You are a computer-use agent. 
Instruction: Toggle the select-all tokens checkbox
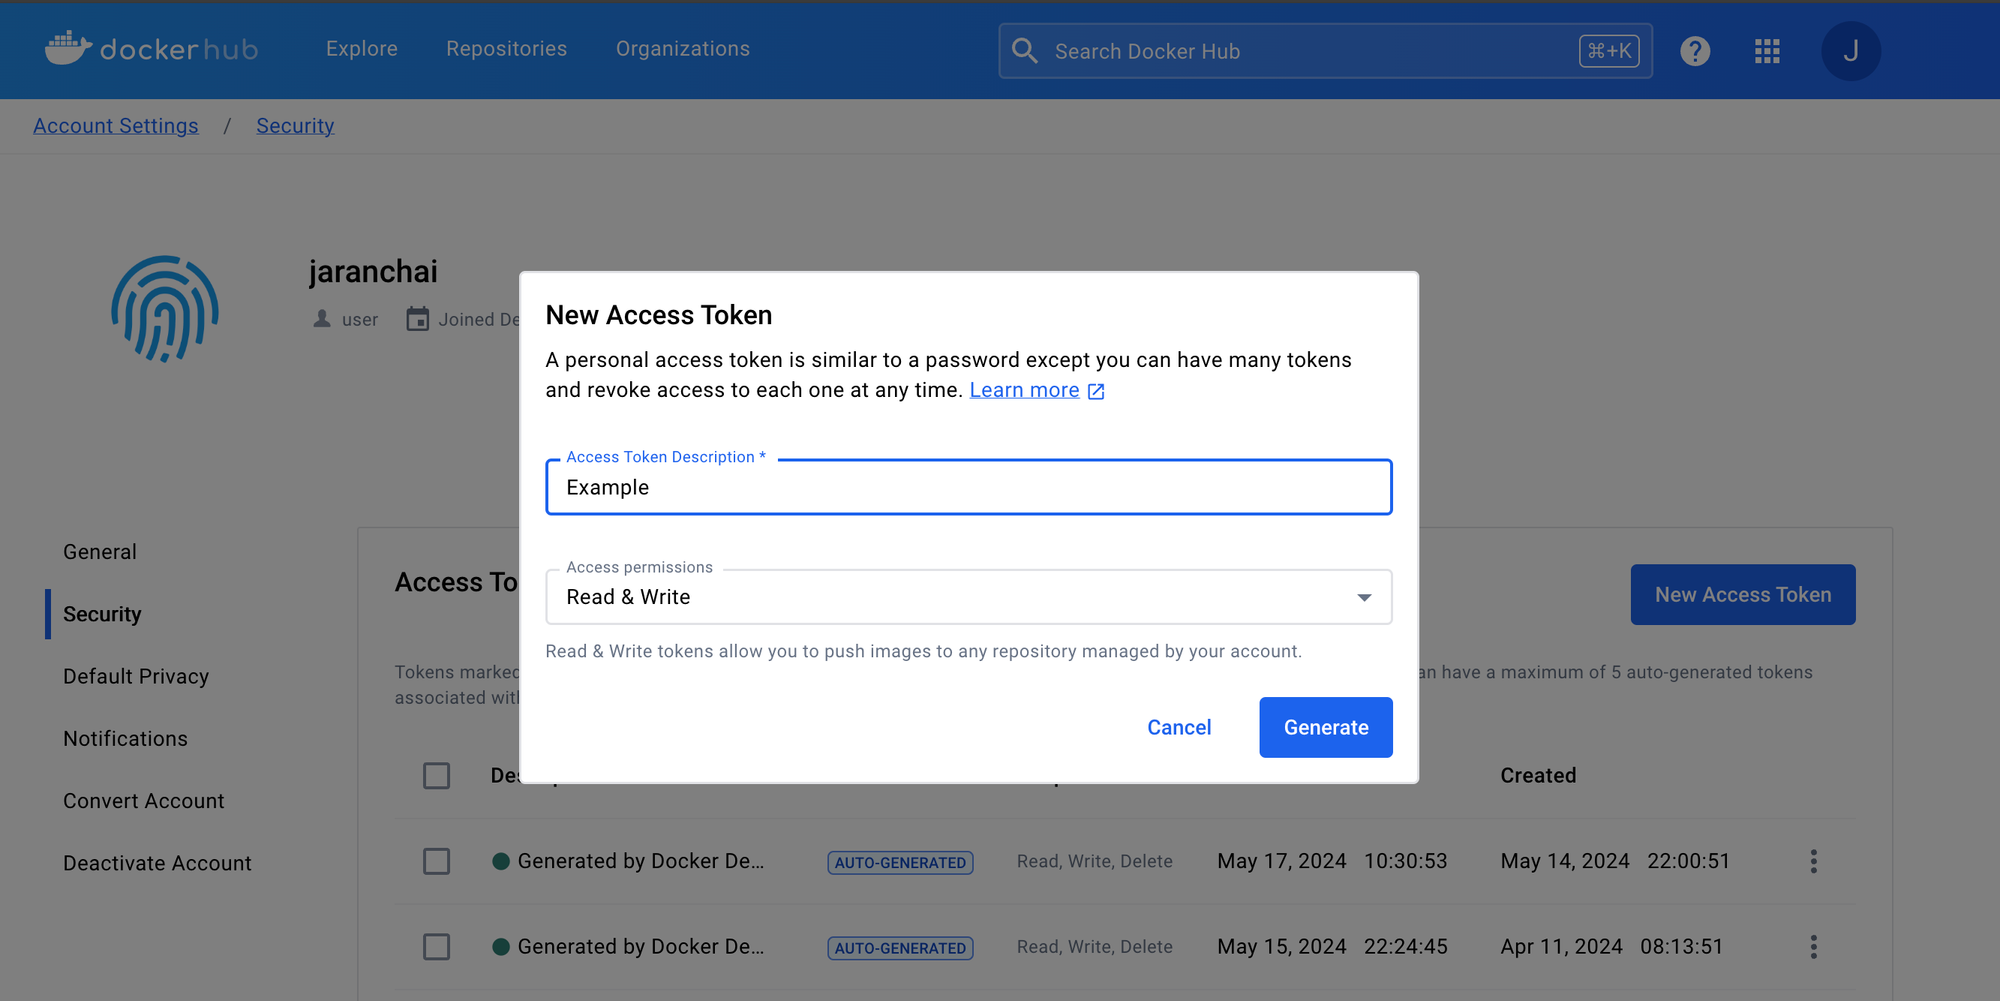[x=436, y=776]
